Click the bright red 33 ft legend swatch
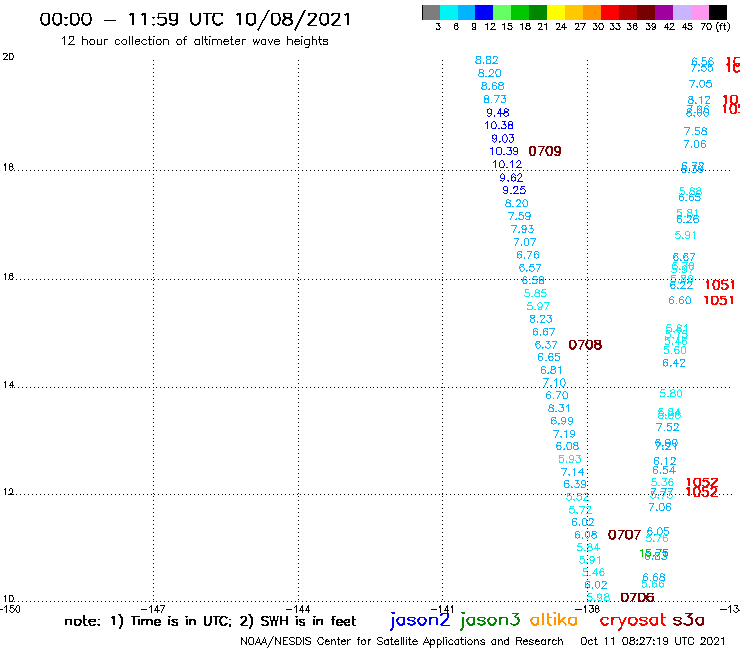This screenshot has height=650, width=740. tap(610, 12)
